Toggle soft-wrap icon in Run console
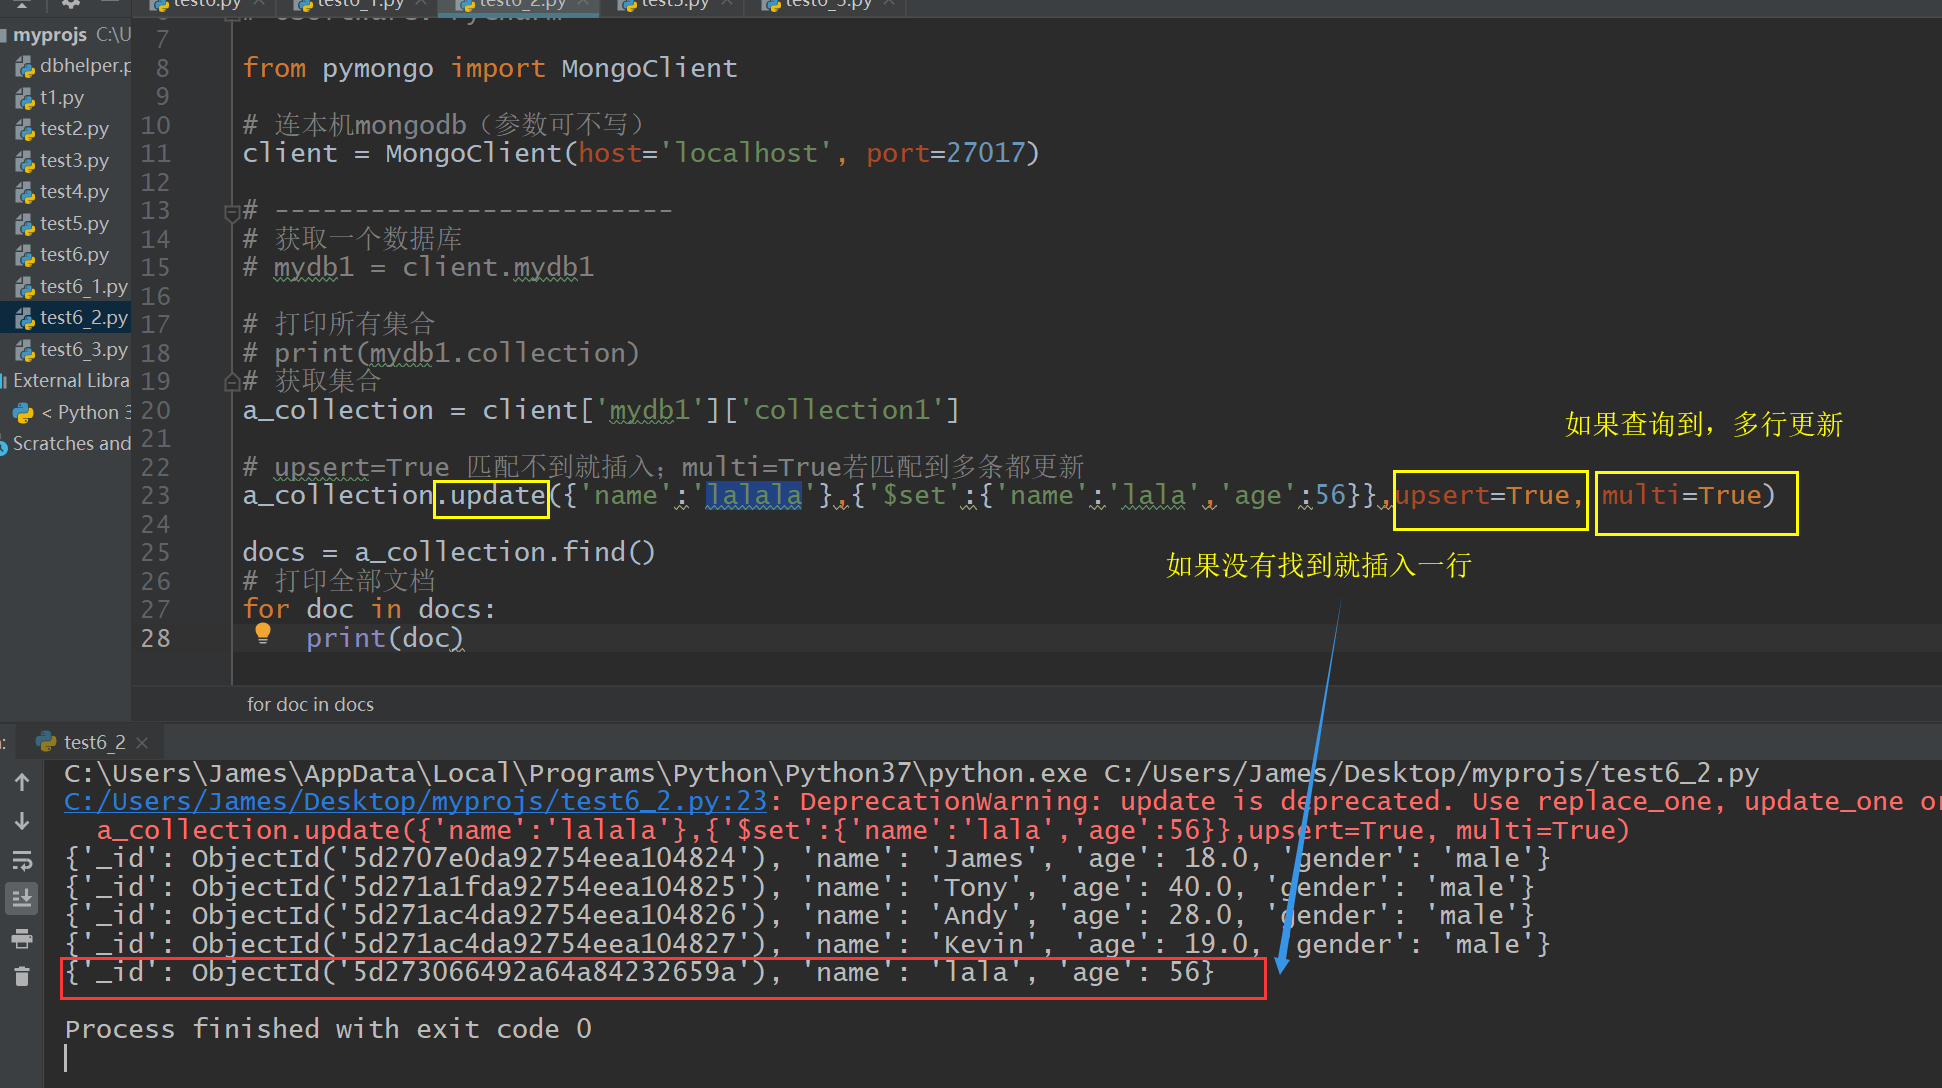 click(22, 860)
